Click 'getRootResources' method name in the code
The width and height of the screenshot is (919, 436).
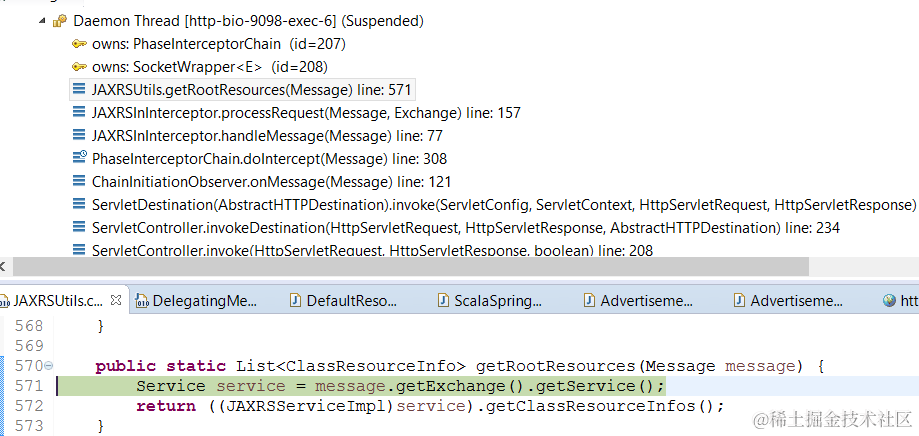[556, 366]
